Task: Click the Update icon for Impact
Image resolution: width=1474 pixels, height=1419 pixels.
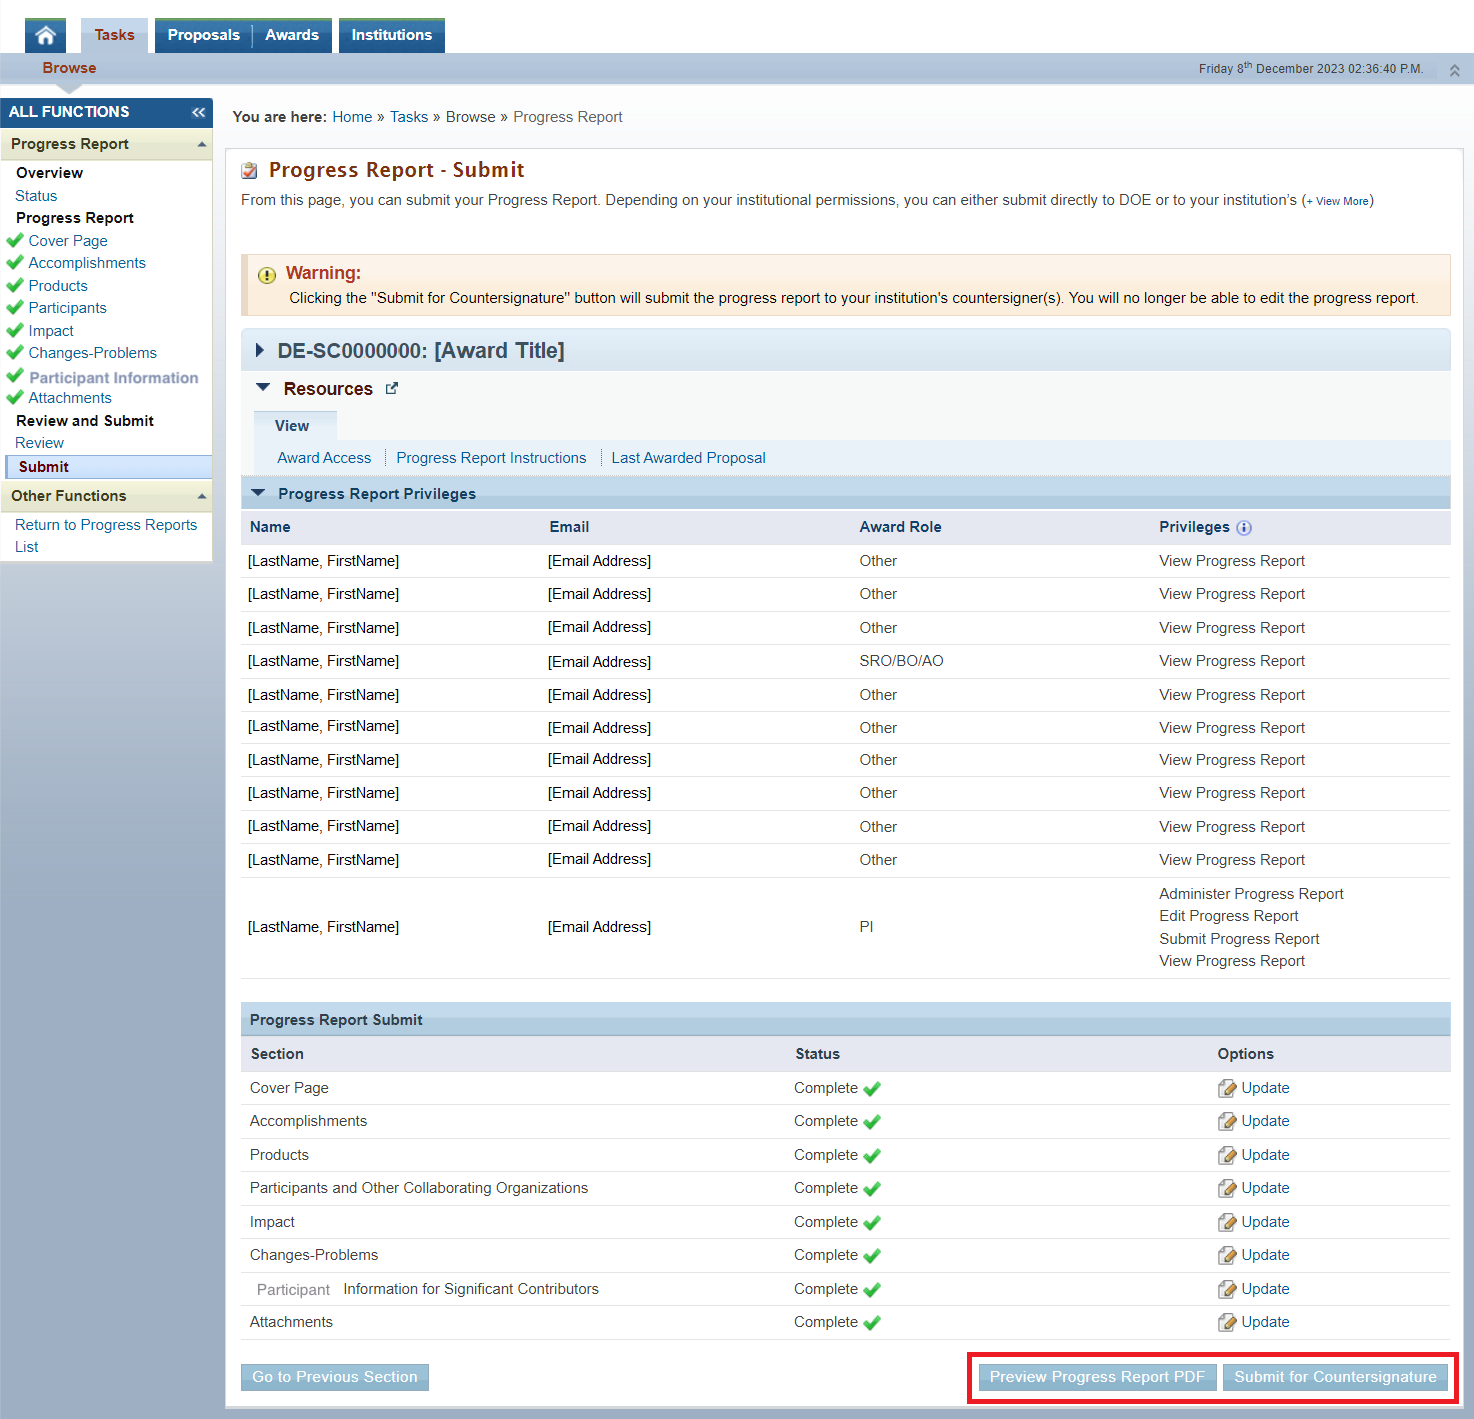Action: pos(1227,1223)
